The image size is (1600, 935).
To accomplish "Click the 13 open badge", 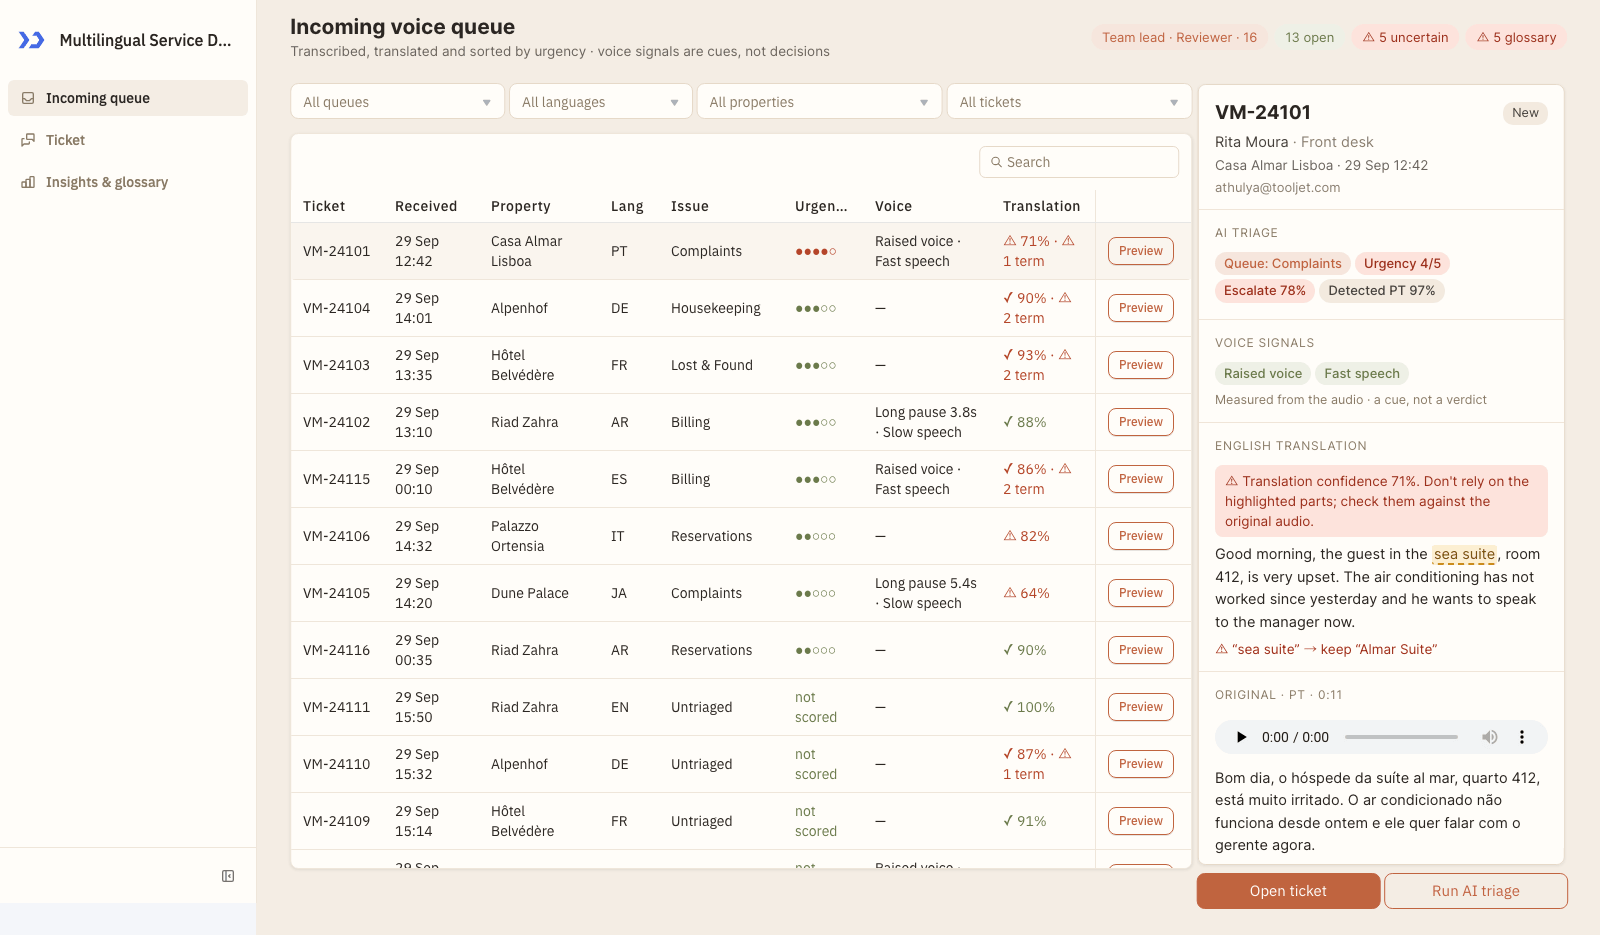I will 1309,37.
